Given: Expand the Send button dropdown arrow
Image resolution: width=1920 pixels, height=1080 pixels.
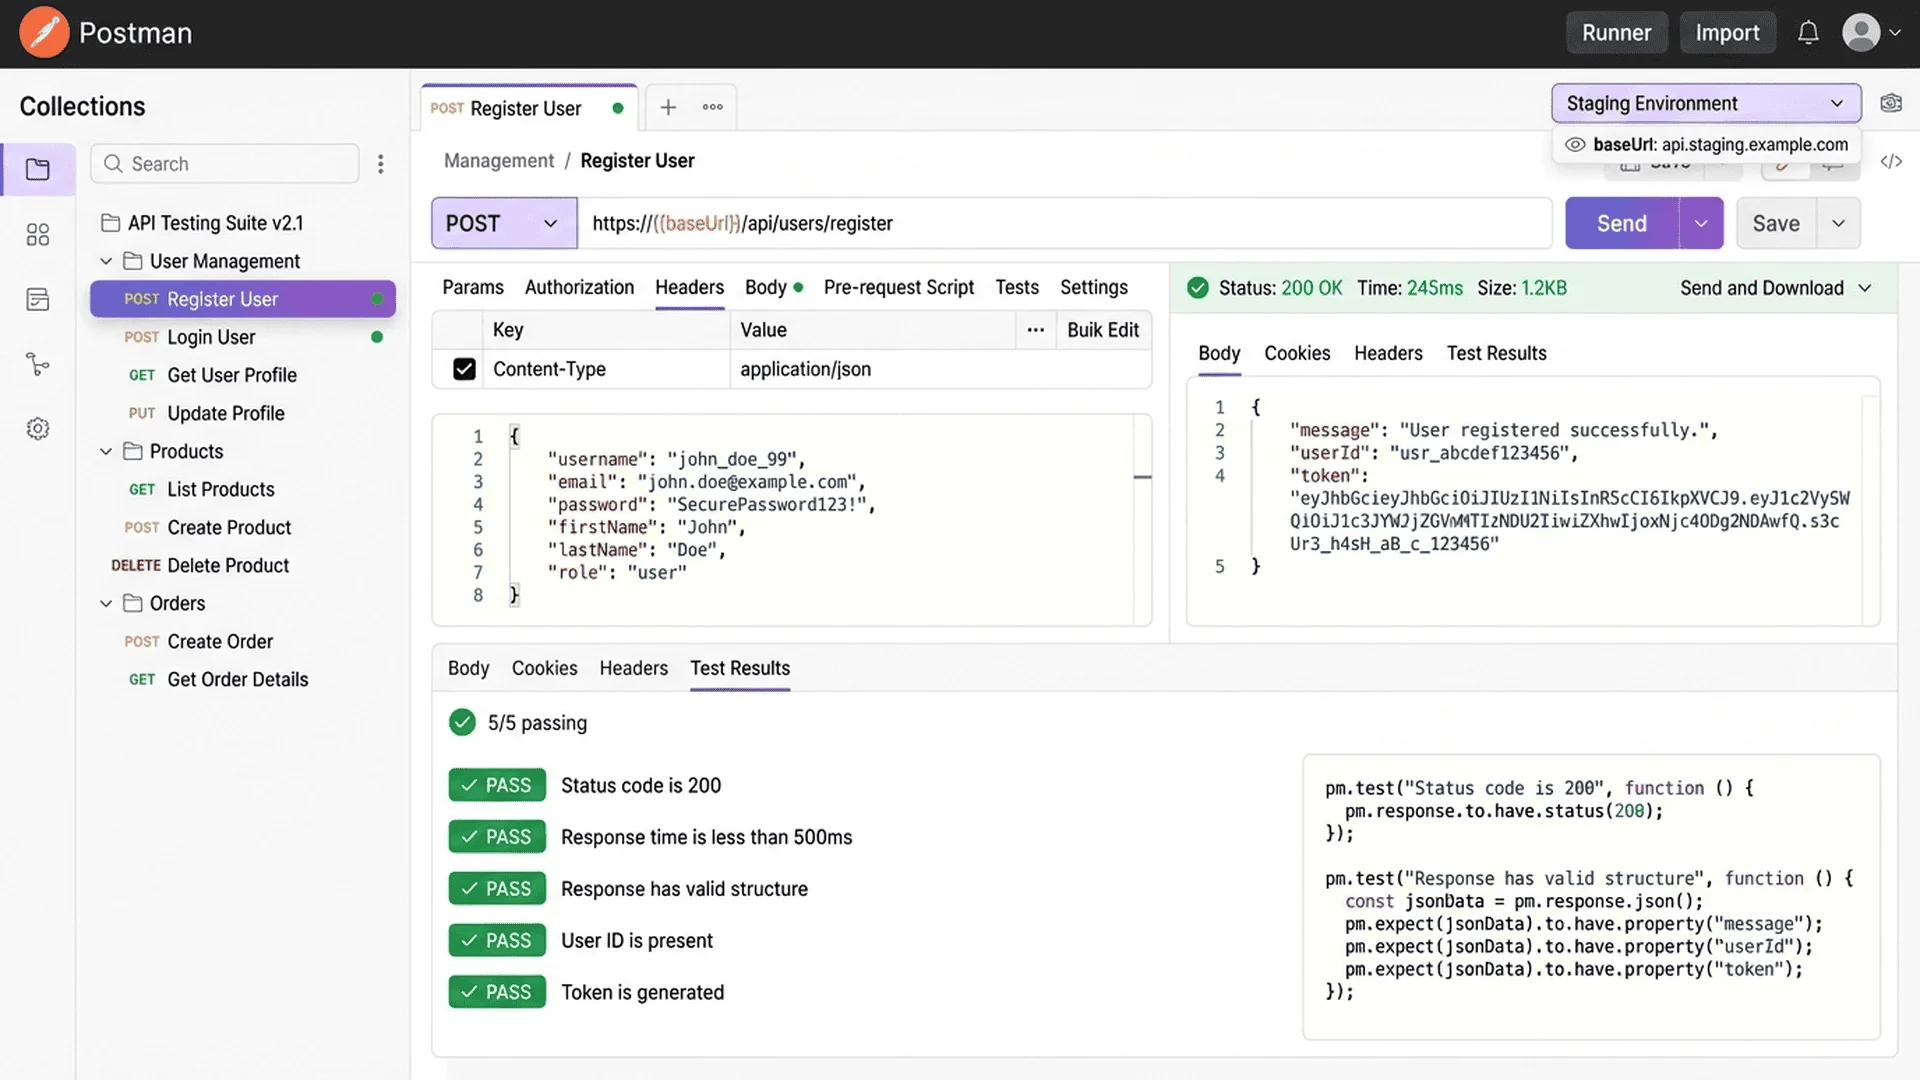Looking at the screenshot, I should coord(1701,223).
